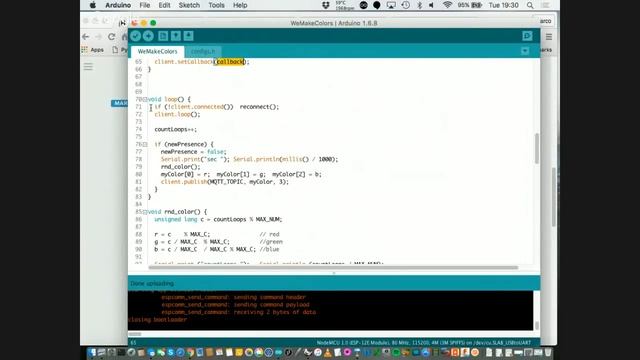The width and height of the screenshot is (640, 360).
Task: Click the Dropbox menu bar icon
Action: [x=326, y=5]
